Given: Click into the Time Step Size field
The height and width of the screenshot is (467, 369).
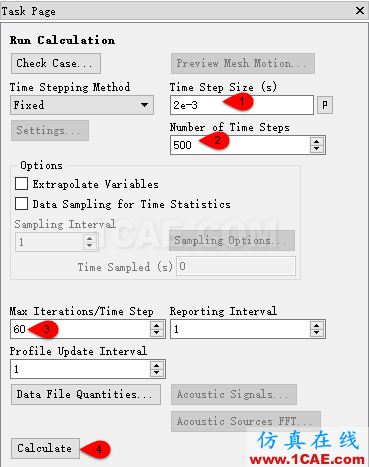Looking at the screenshot, I should coord(242,105).
